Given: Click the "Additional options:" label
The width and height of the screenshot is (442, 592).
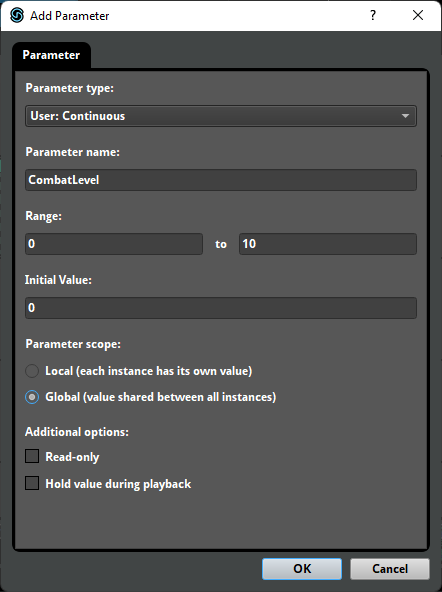Looking at the screenshot, I should click(77, 432).
